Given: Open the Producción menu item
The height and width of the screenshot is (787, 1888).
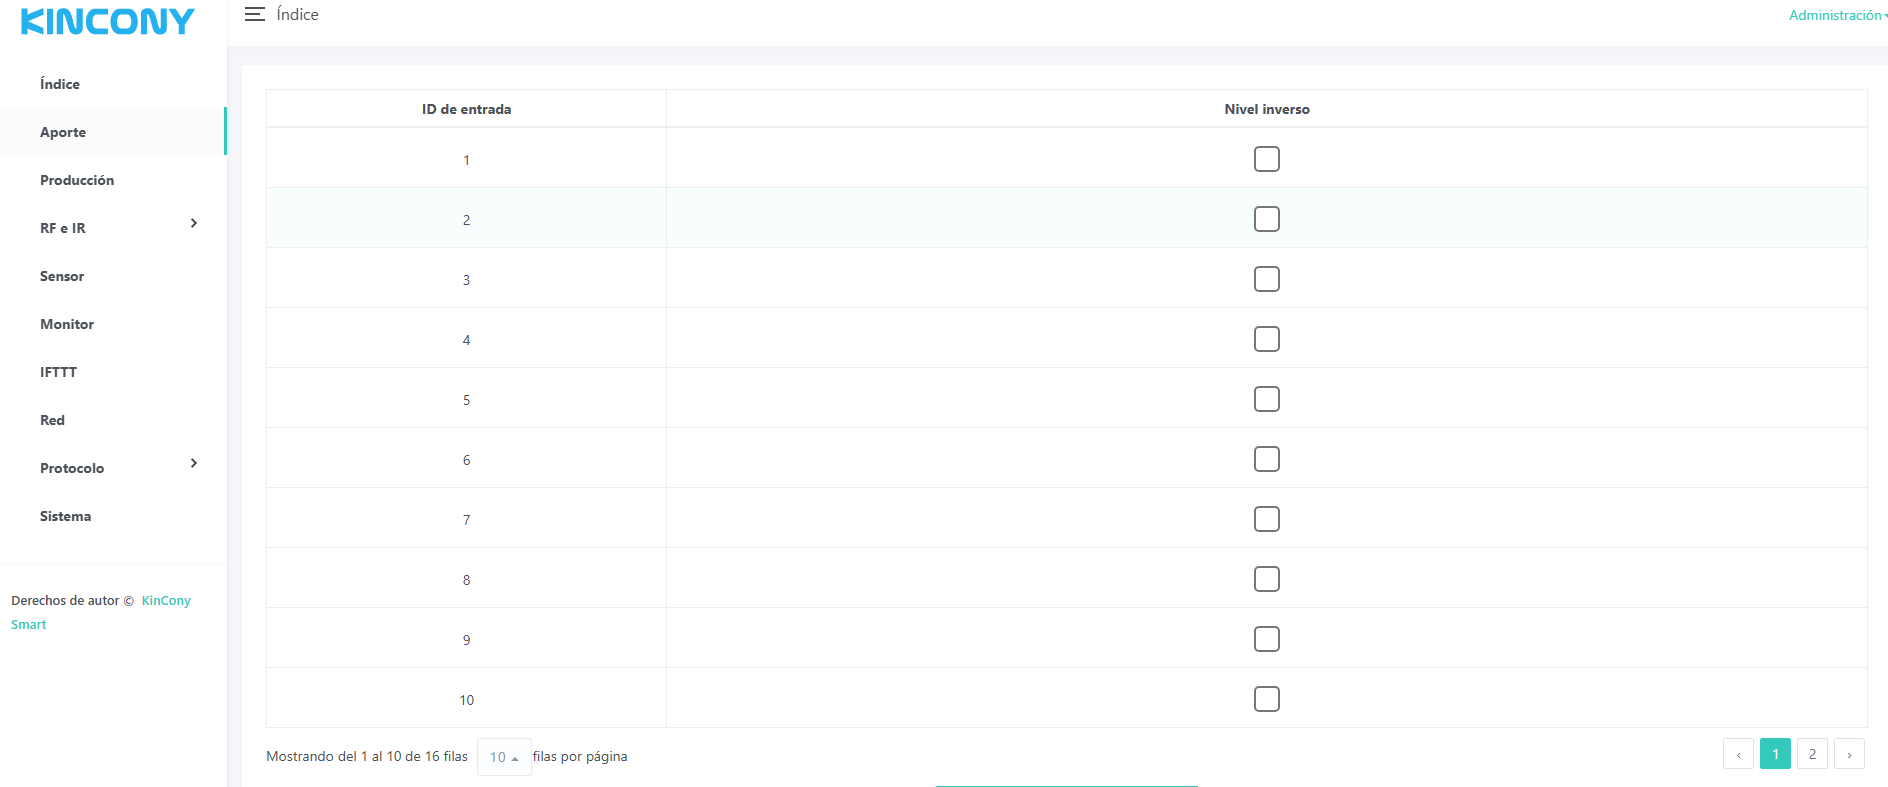Looking at the screenshot, I should (77, 180).
